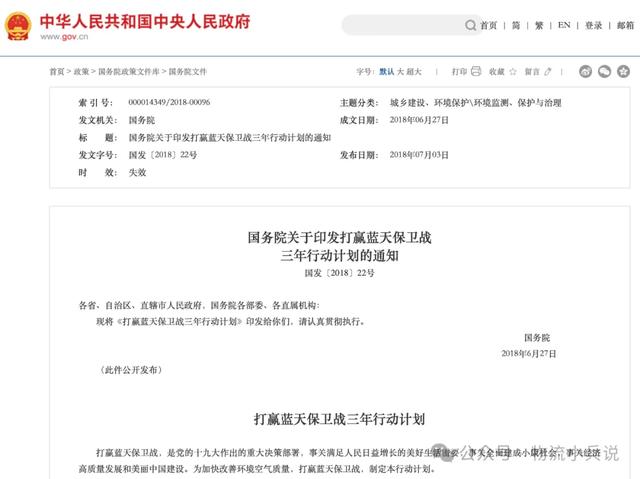Click the main heading 国务院关于印发打赢蓝天保卫战
The height and width of the screenshot is (479, 640).
[340, 237]
